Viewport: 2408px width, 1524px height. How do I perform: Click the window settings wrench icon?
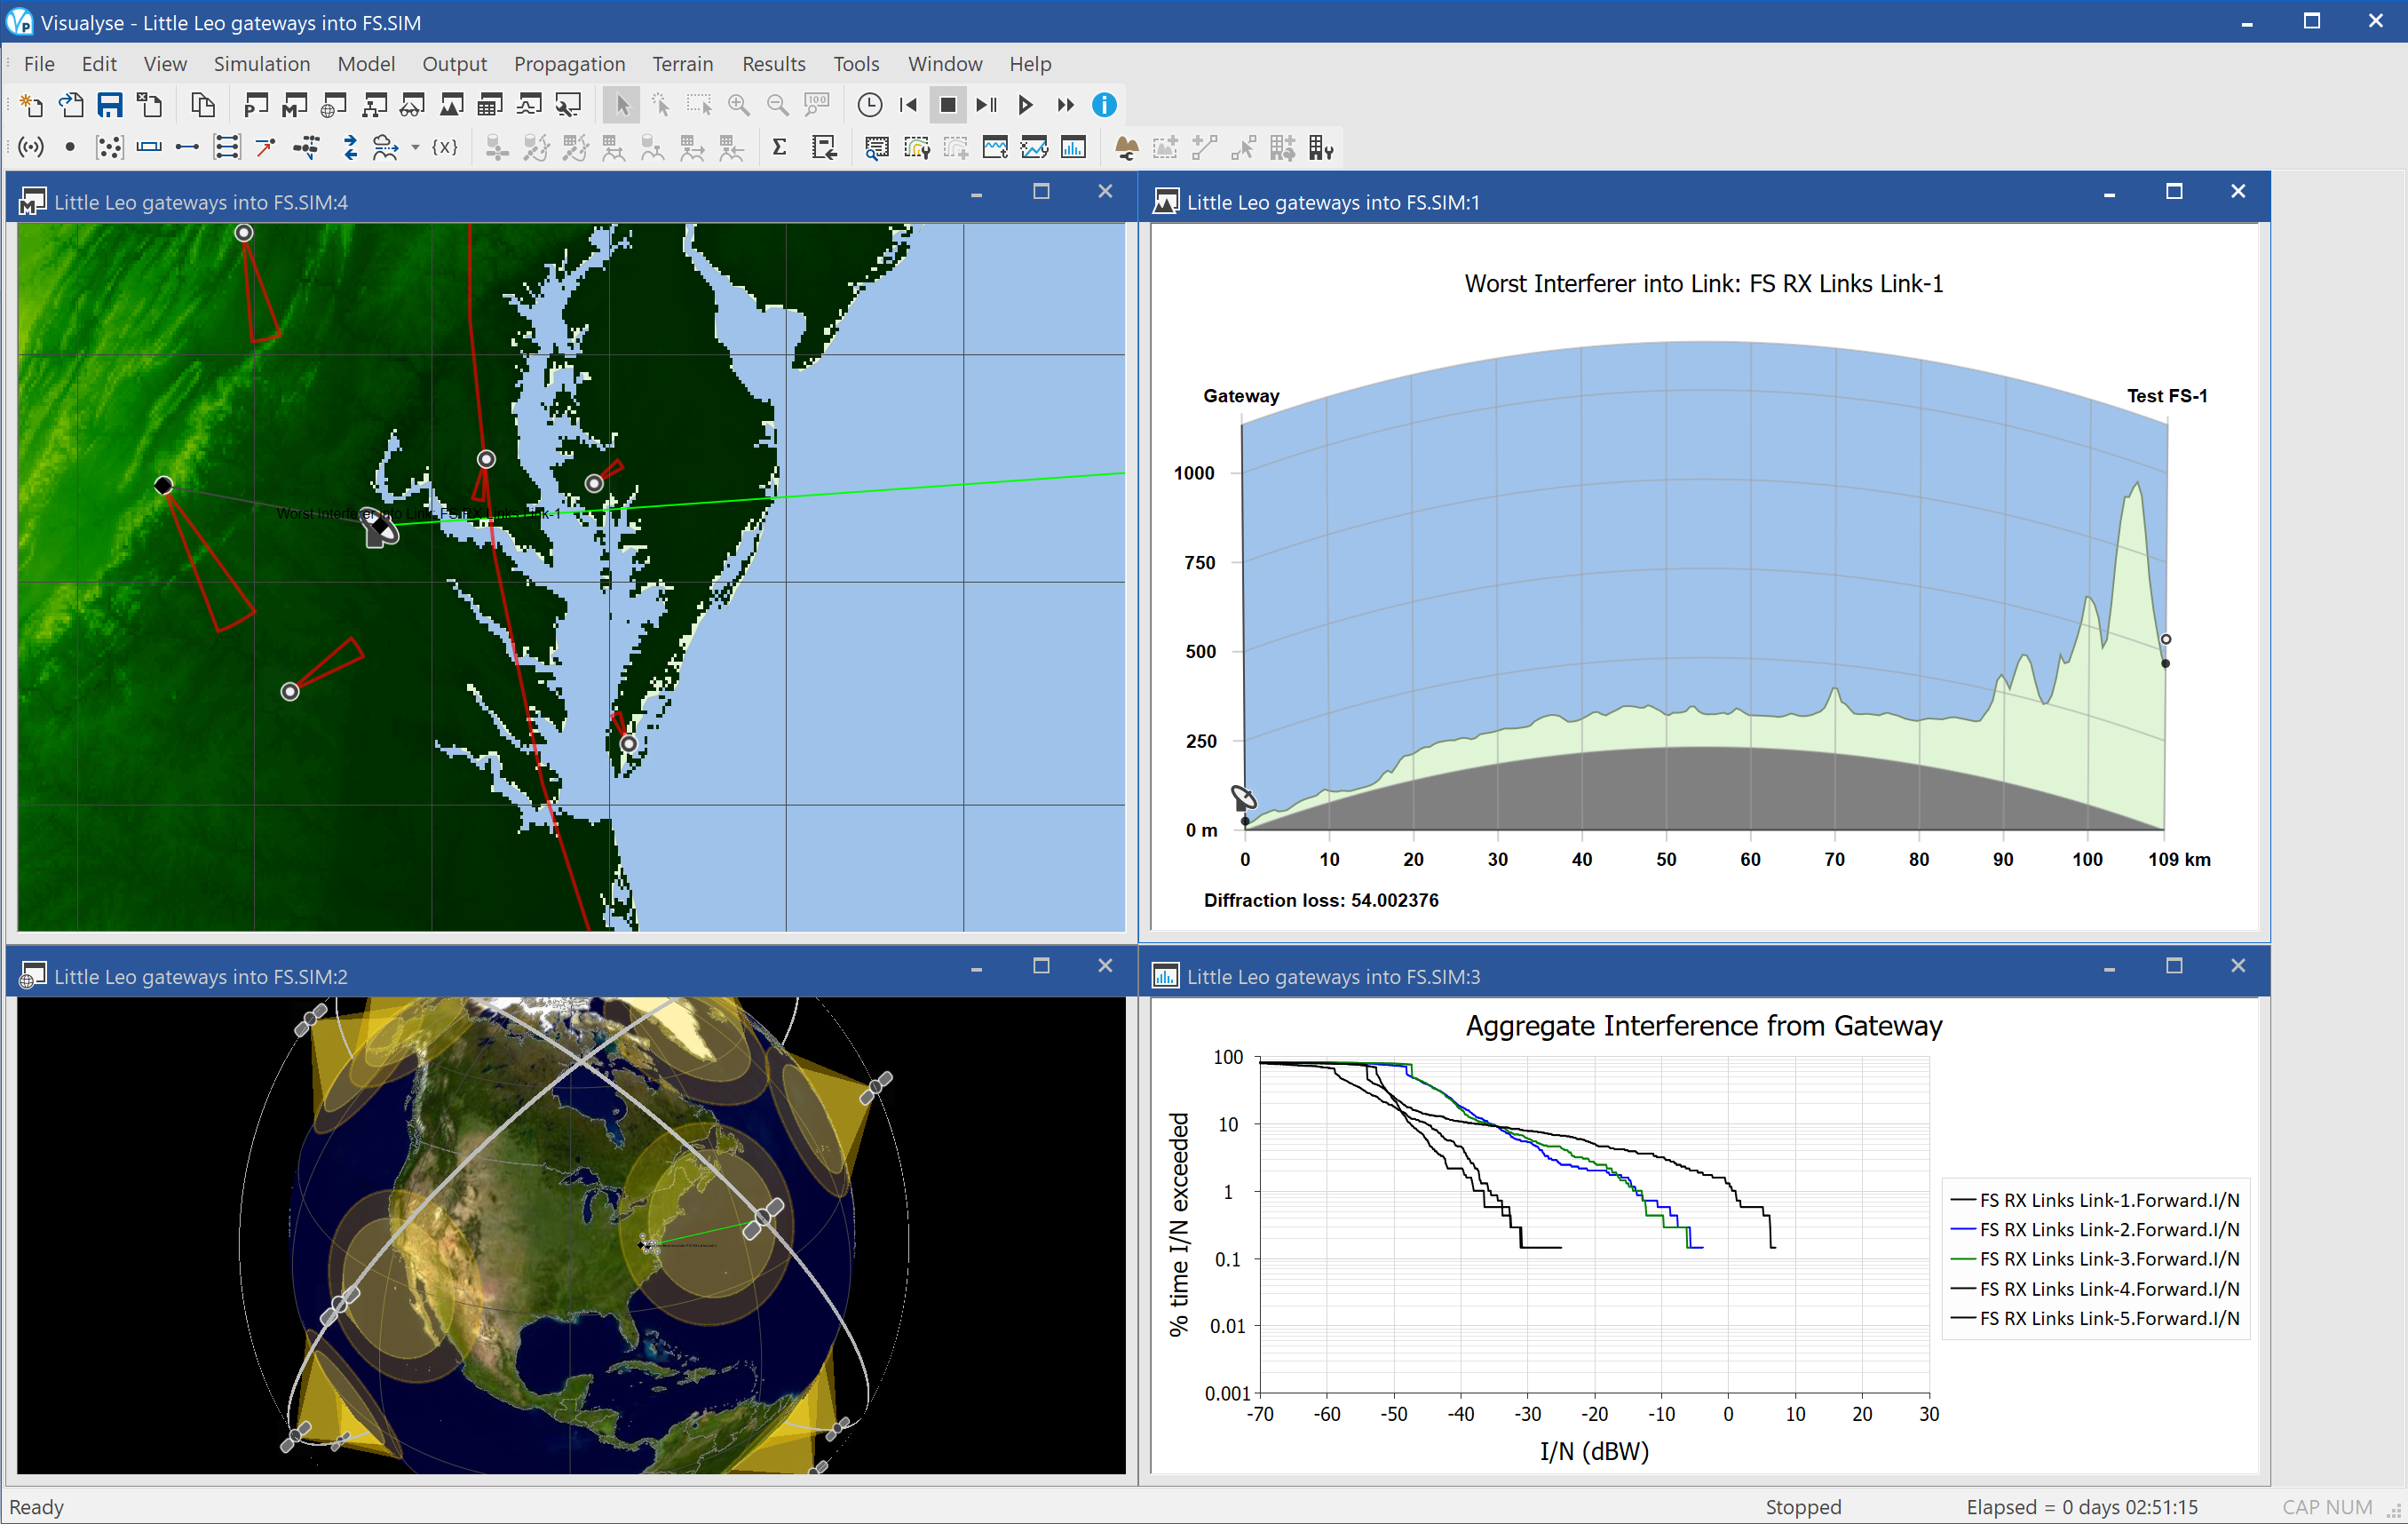[x=568, y=105]
